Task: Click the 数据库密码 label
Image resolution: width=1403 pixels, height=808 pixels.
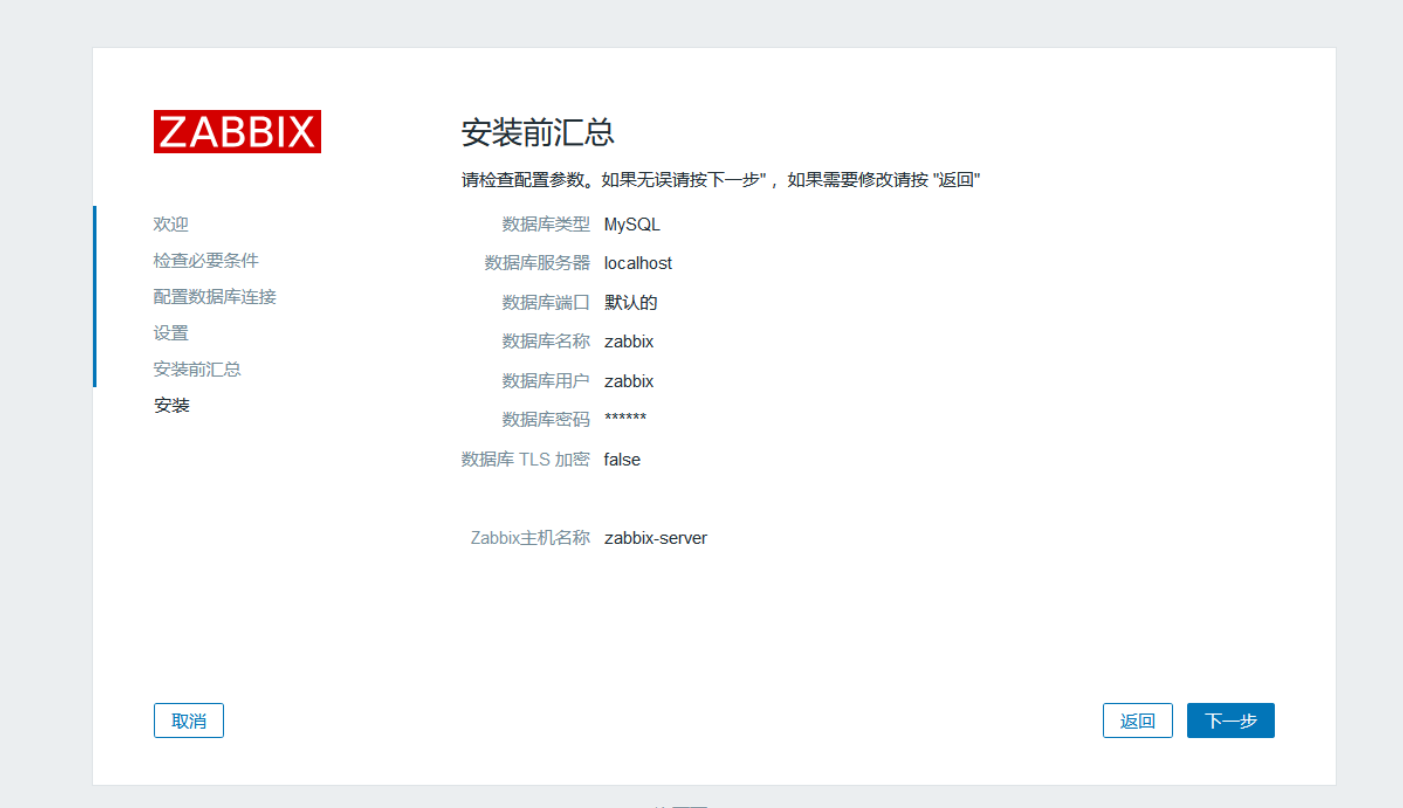Action: pyautogui.click(x=546, y=419)
